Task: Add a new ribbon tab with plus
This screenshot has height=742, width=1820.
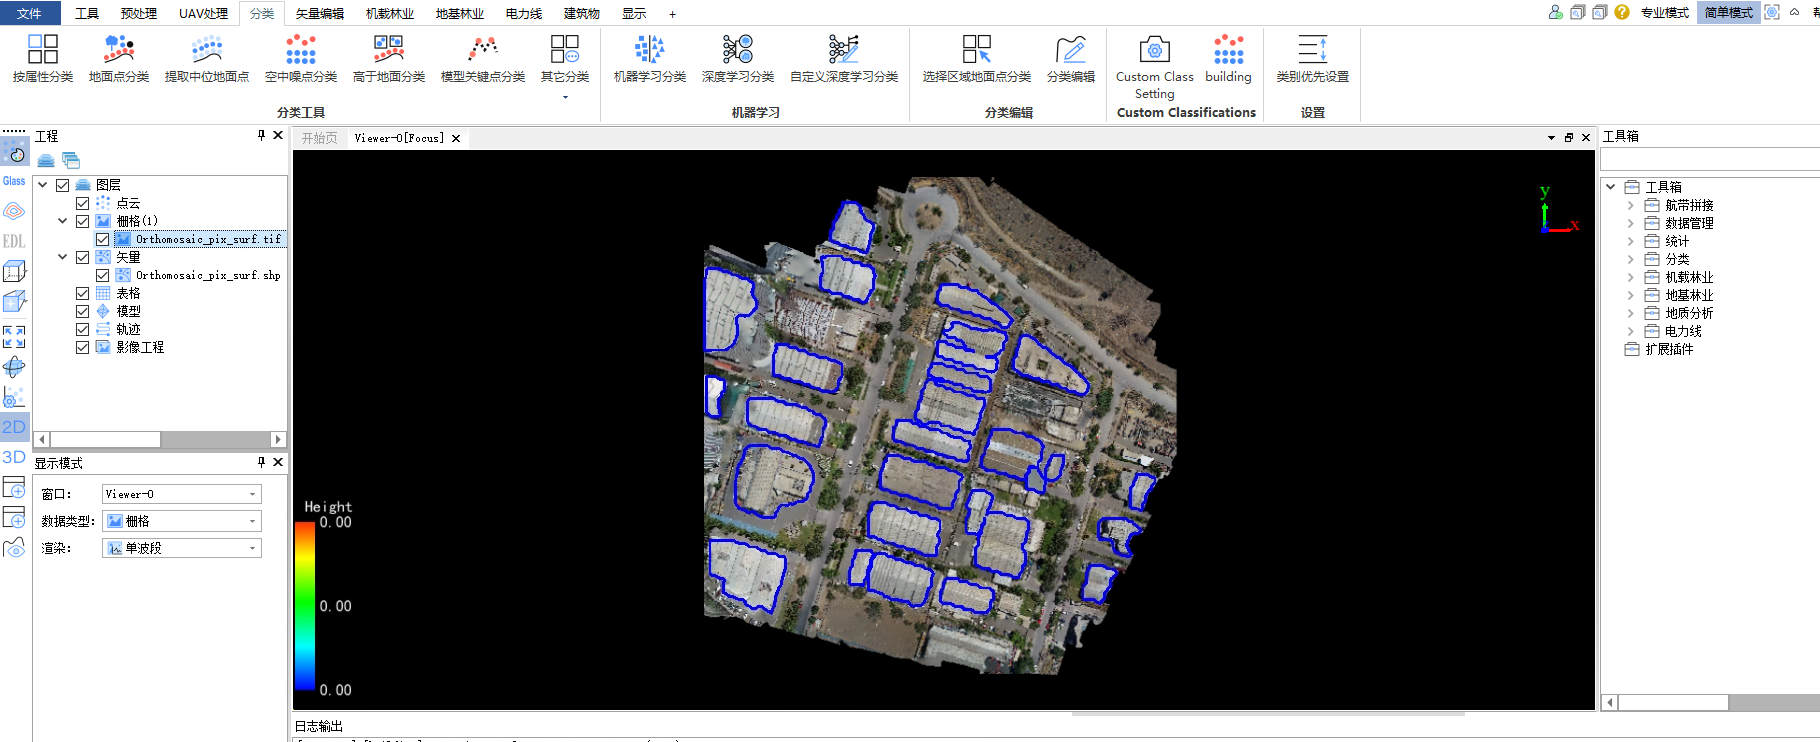Action: pyautogui.click(x=672, y=14)
